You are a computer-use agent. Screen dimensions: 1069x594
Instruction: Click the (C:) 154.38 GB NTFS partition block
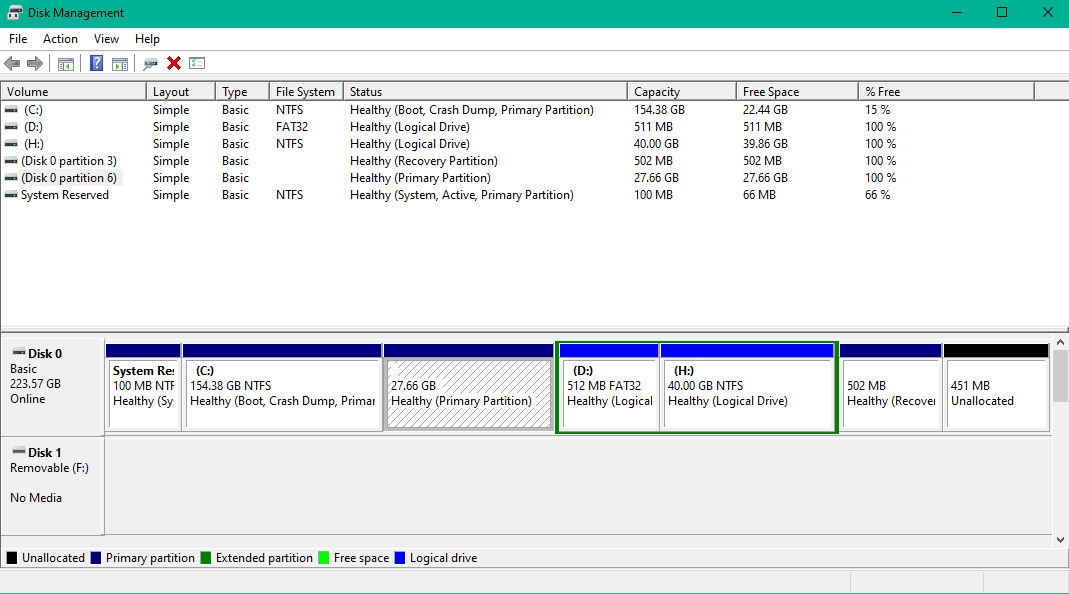282,387
